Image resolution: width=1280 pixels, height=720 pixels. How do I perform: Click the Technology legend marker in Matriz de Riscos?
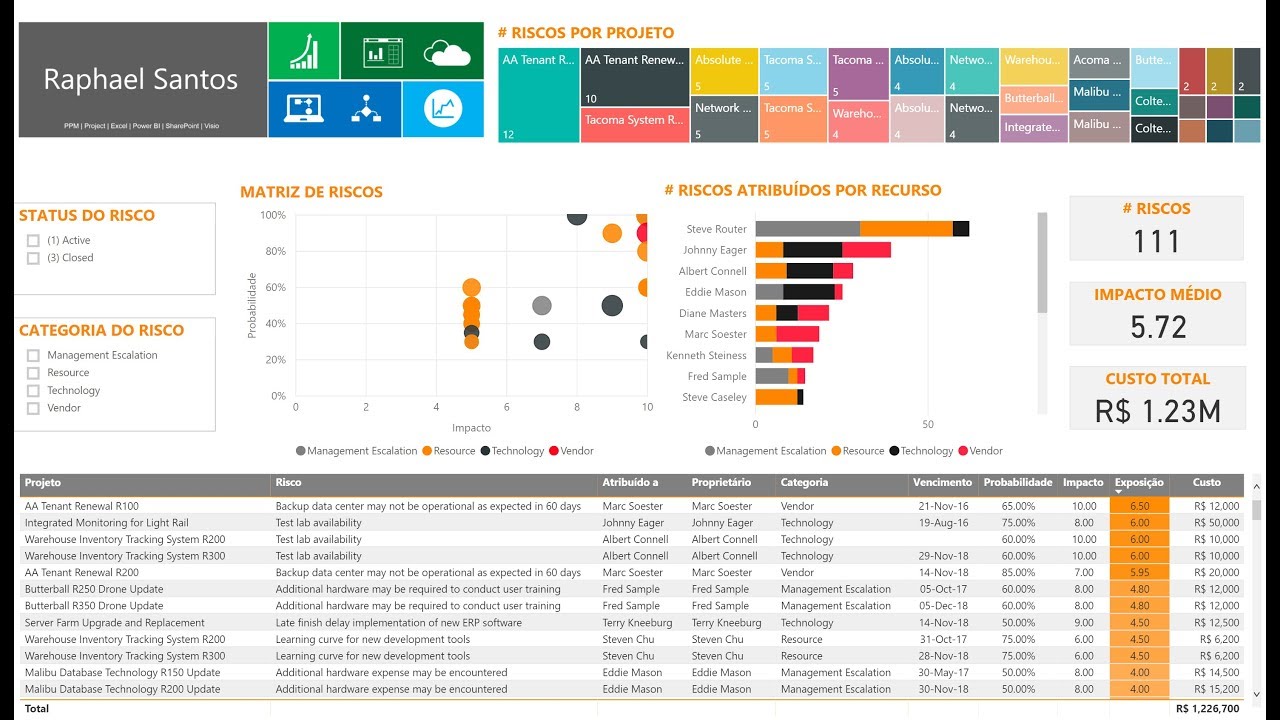coord(486,451)
